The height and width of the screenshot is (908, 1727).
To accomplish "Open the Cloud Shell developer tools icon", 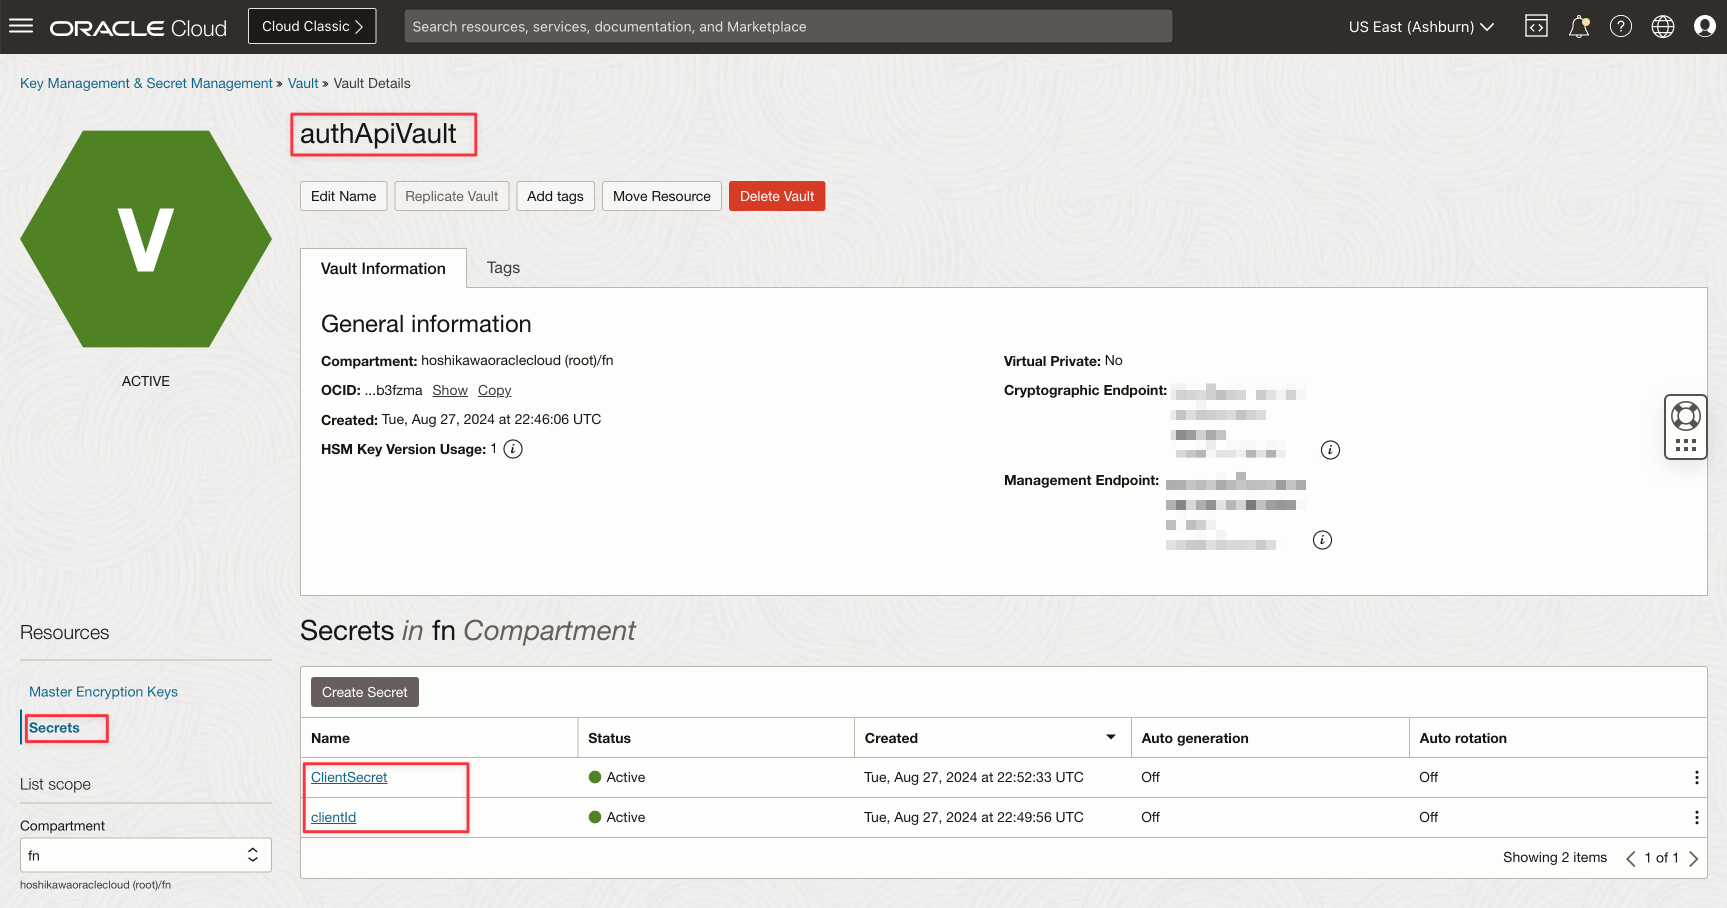I will pyautogui.click(x=1536, y=27).
